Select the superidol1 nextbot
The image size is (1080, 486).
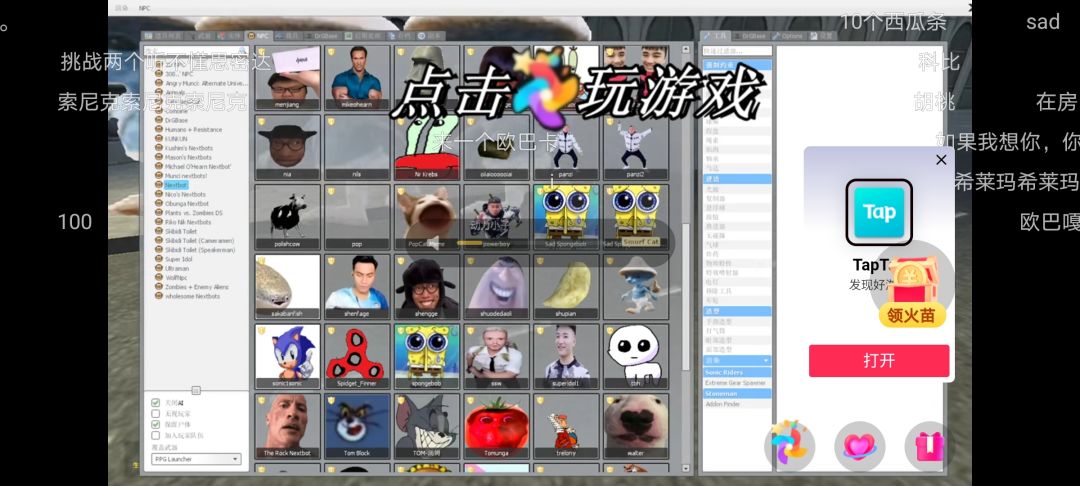point(565,357)
